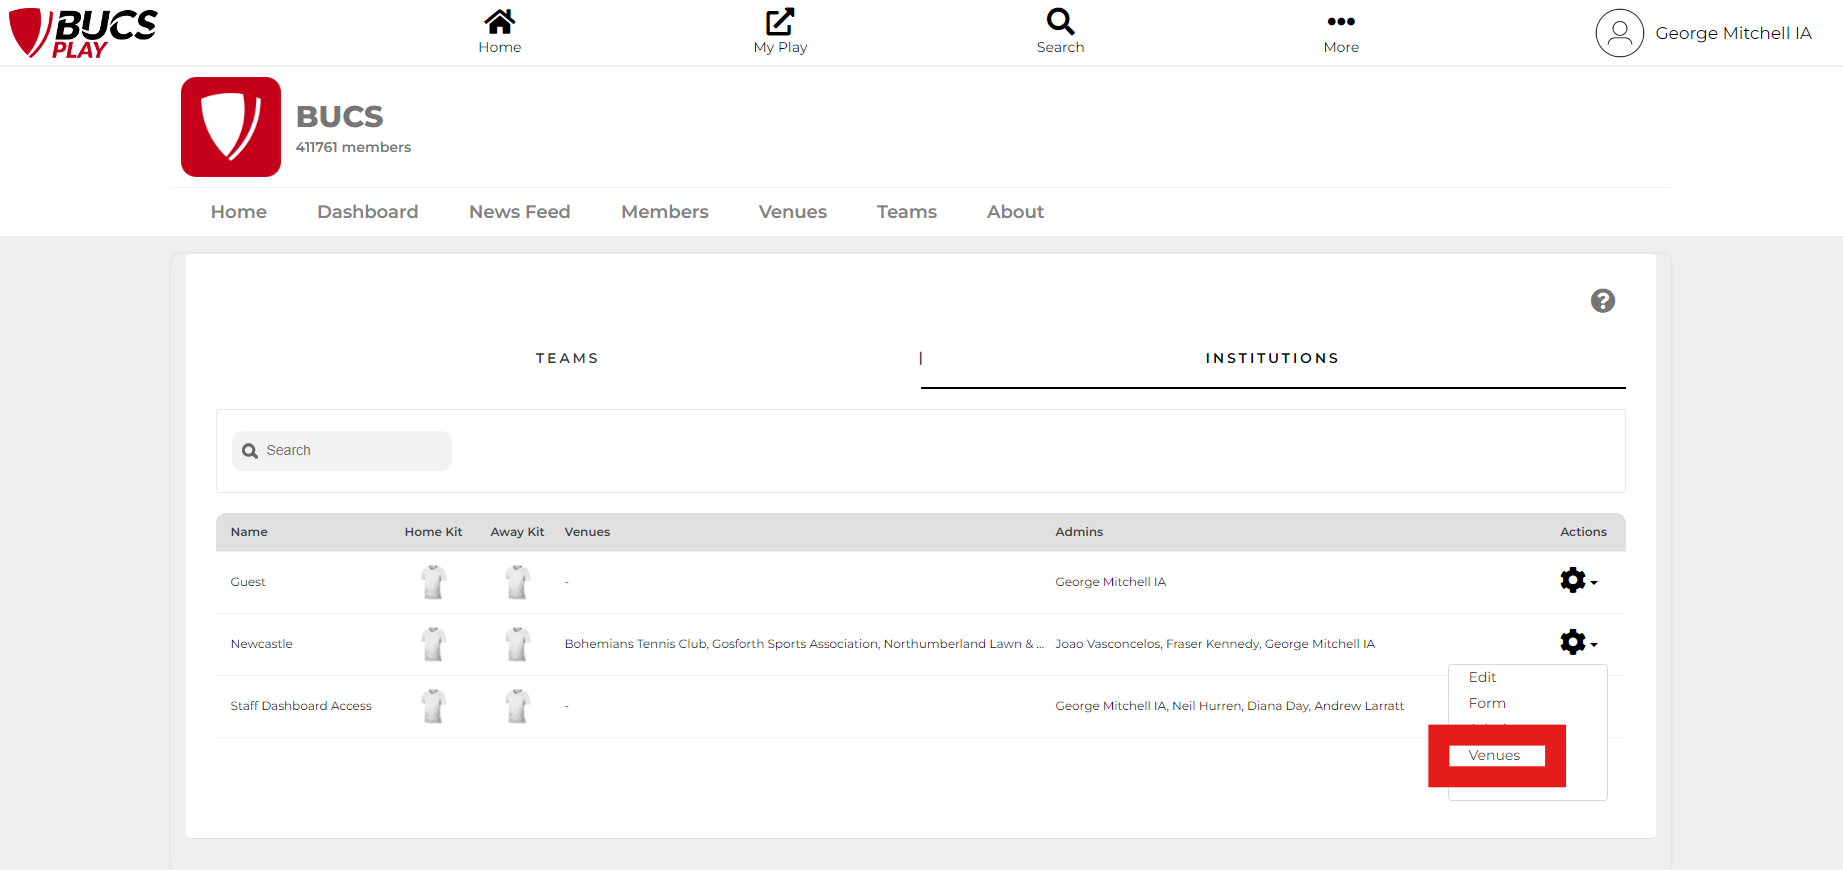Select the Guest institution name
Image resolution: width=1843 pixels, height=870 pixels.
(248, 582)
